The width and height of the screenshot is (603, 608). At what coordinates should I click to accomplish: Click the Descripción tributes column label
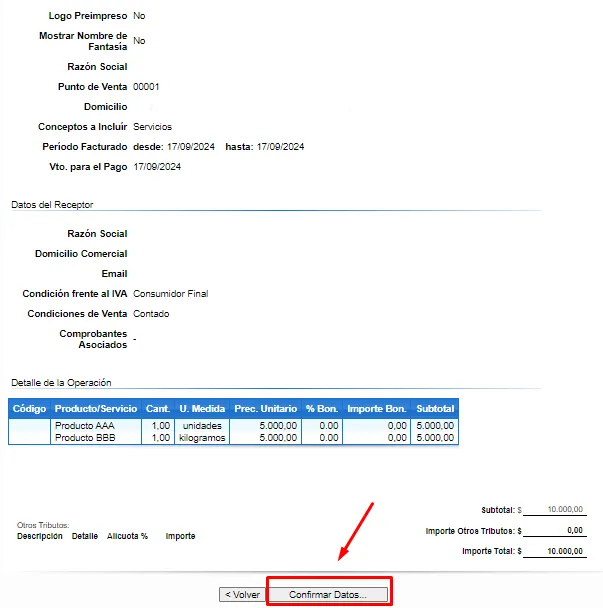click(40, 536)
